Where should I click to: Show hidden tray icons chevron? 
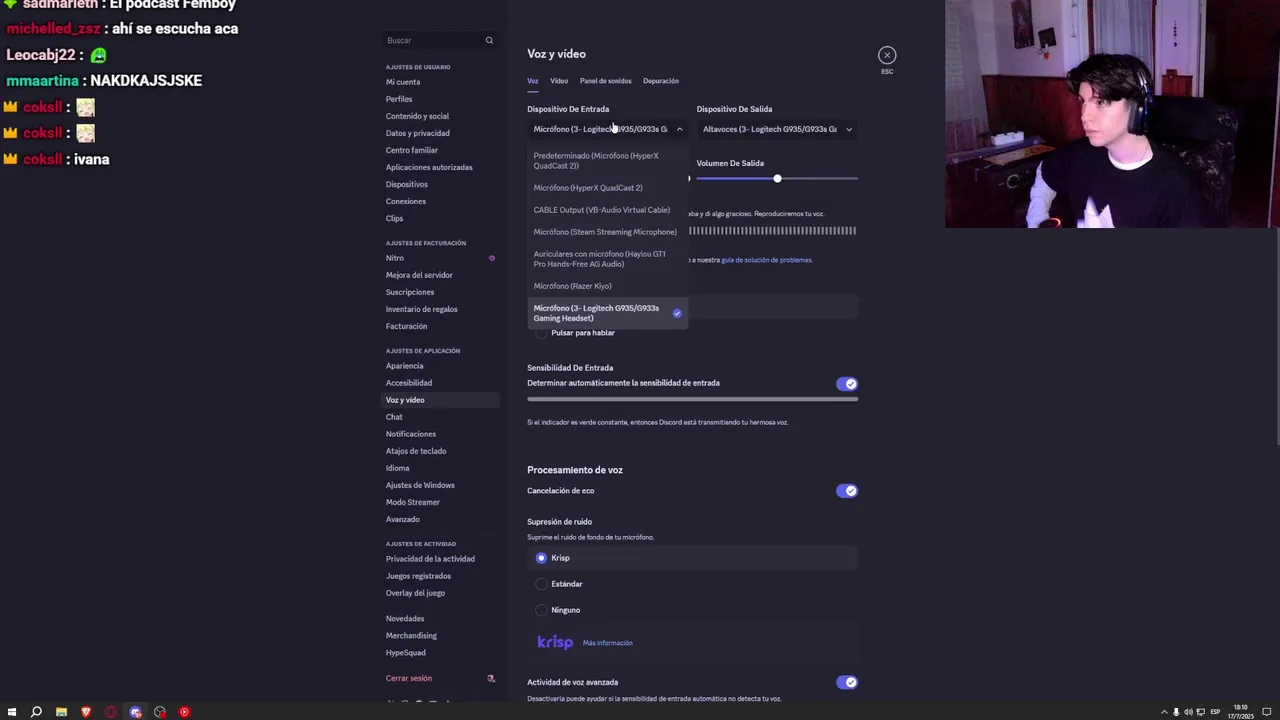(x=1164, y=712)
